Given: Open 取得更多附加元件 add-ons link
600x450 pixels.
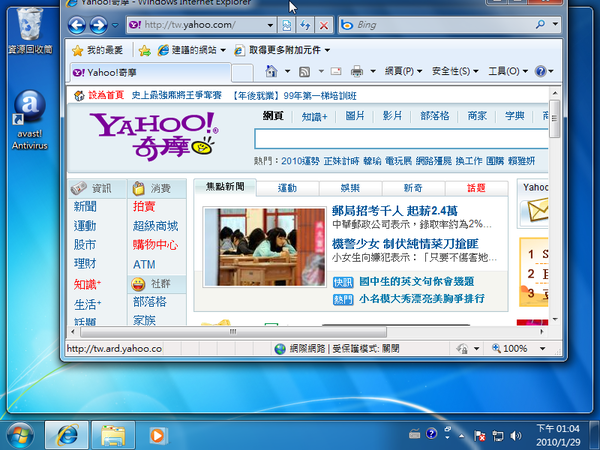Looking at the screenshot, I should [282, 50].
